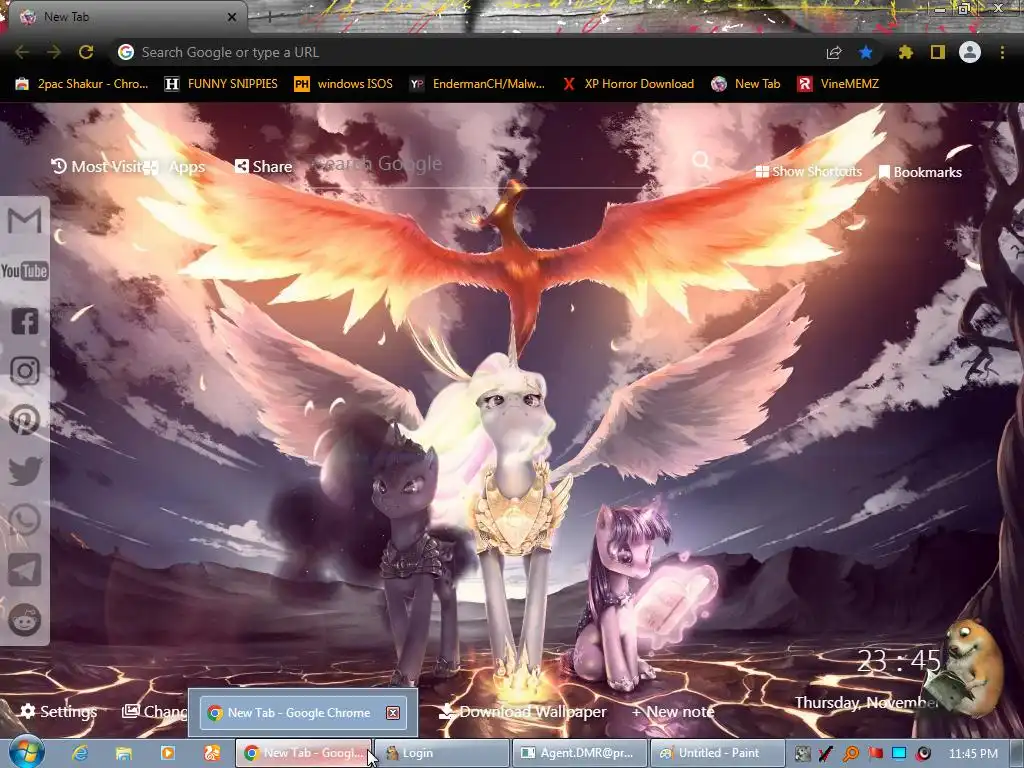This screenshot has height=768, width=1024.
Task: Click the red flag icon in the system tray
Action: 875,754
